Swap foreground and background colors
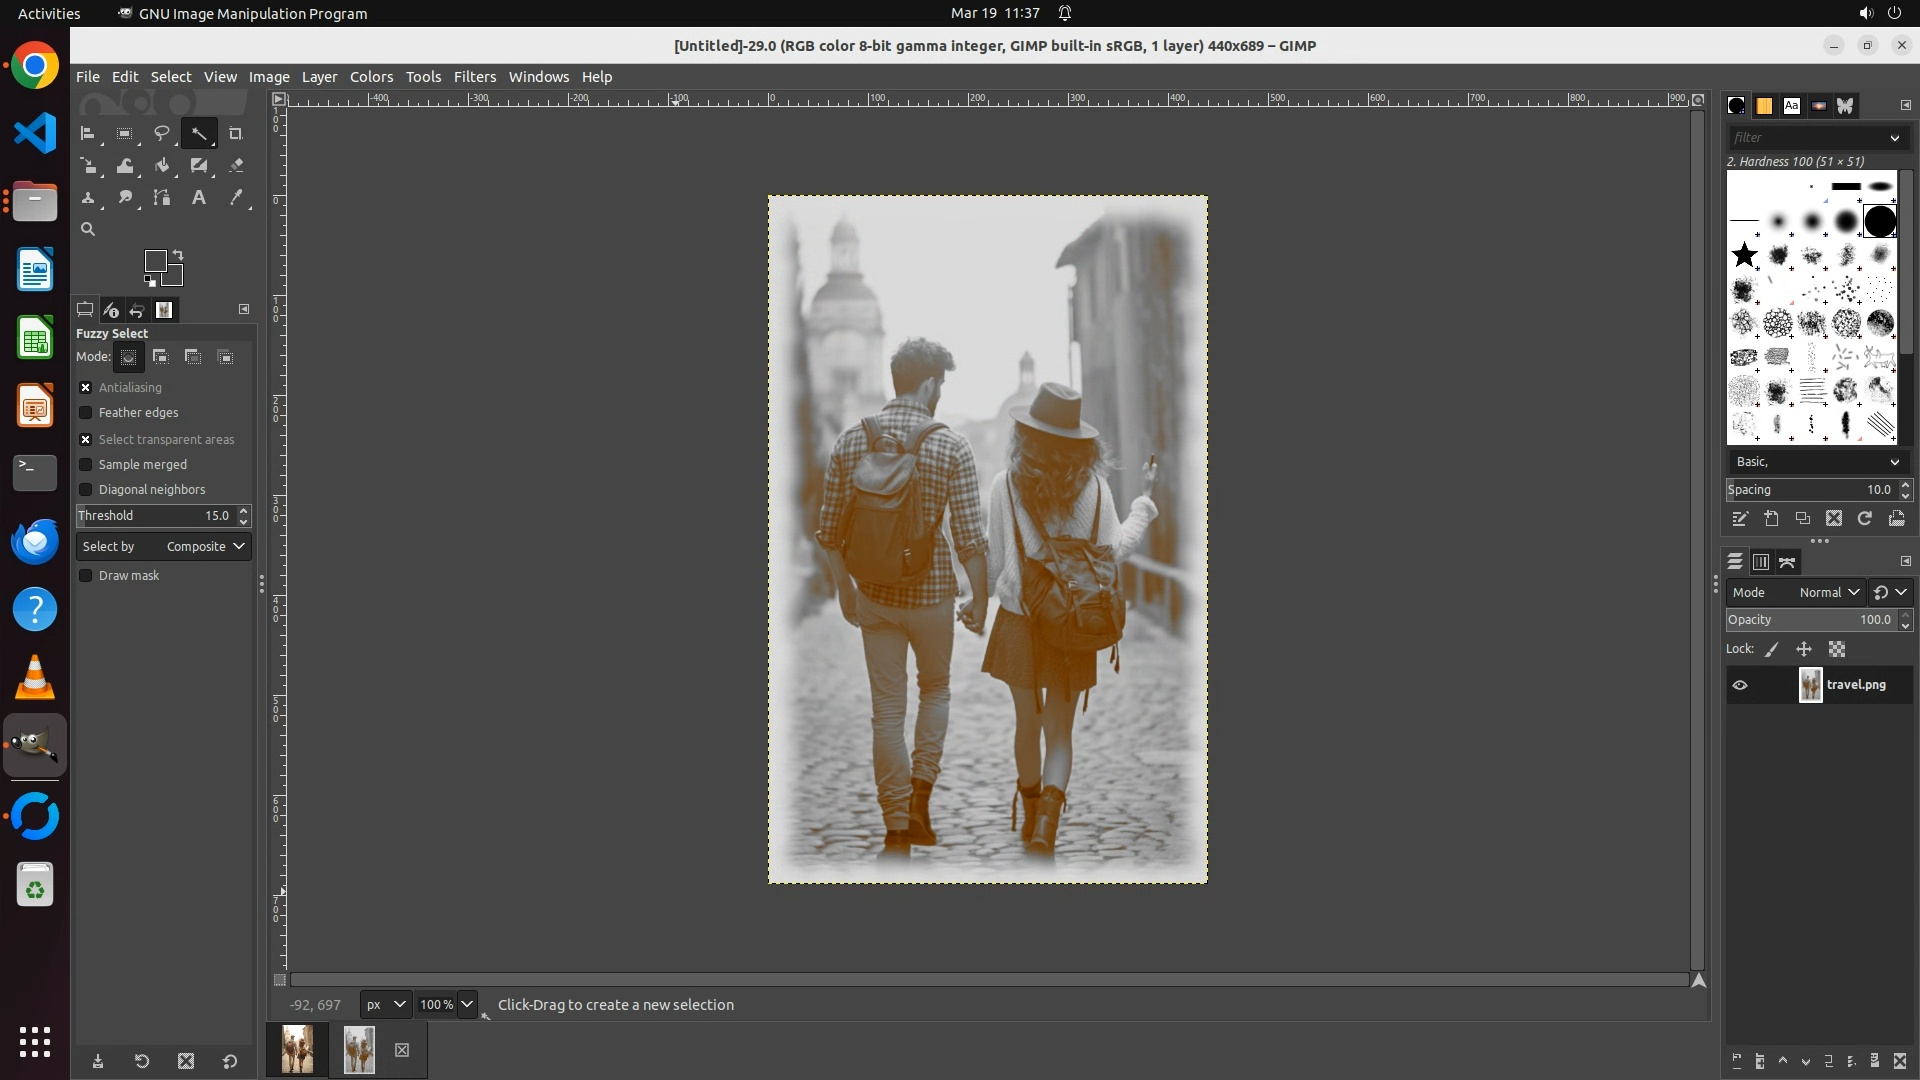 point(178,254)
